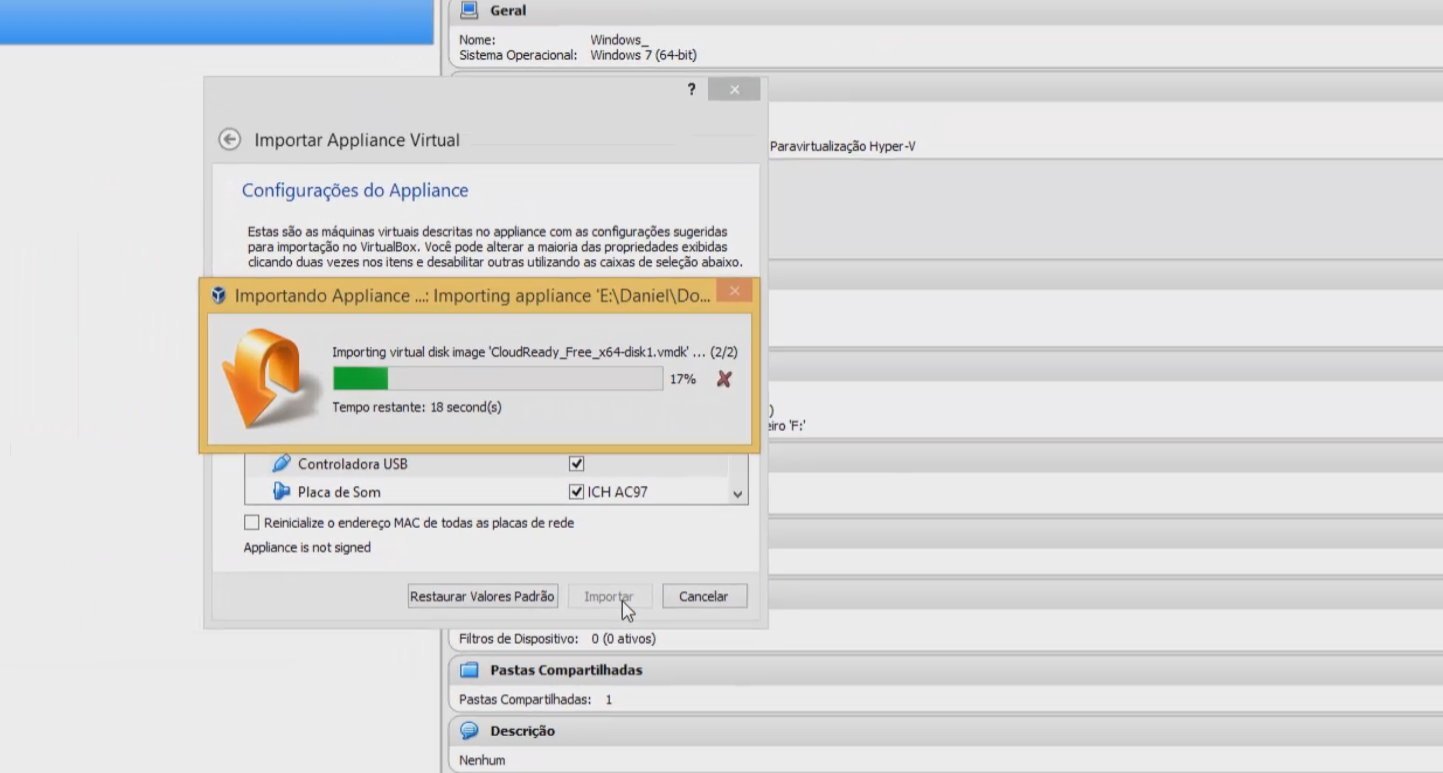Viewport: 1443px width, 773px height.
Task: Cancel the disk import with the red X
Action: point(725,379)
